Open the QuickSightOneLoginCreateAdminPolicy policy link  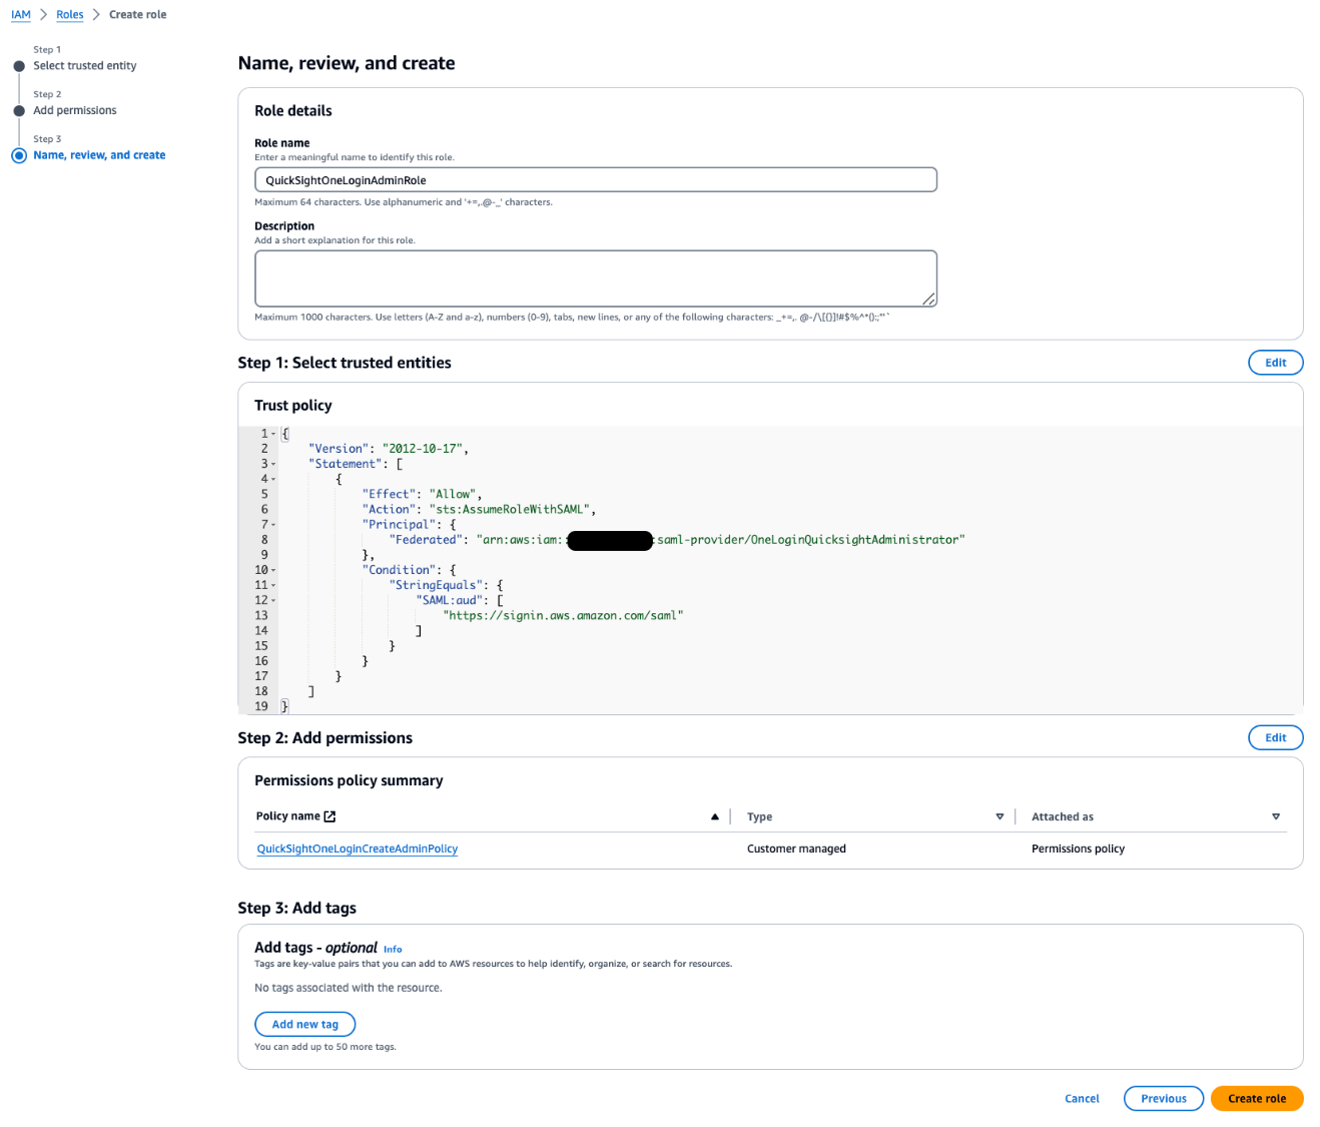pos(357,849)
